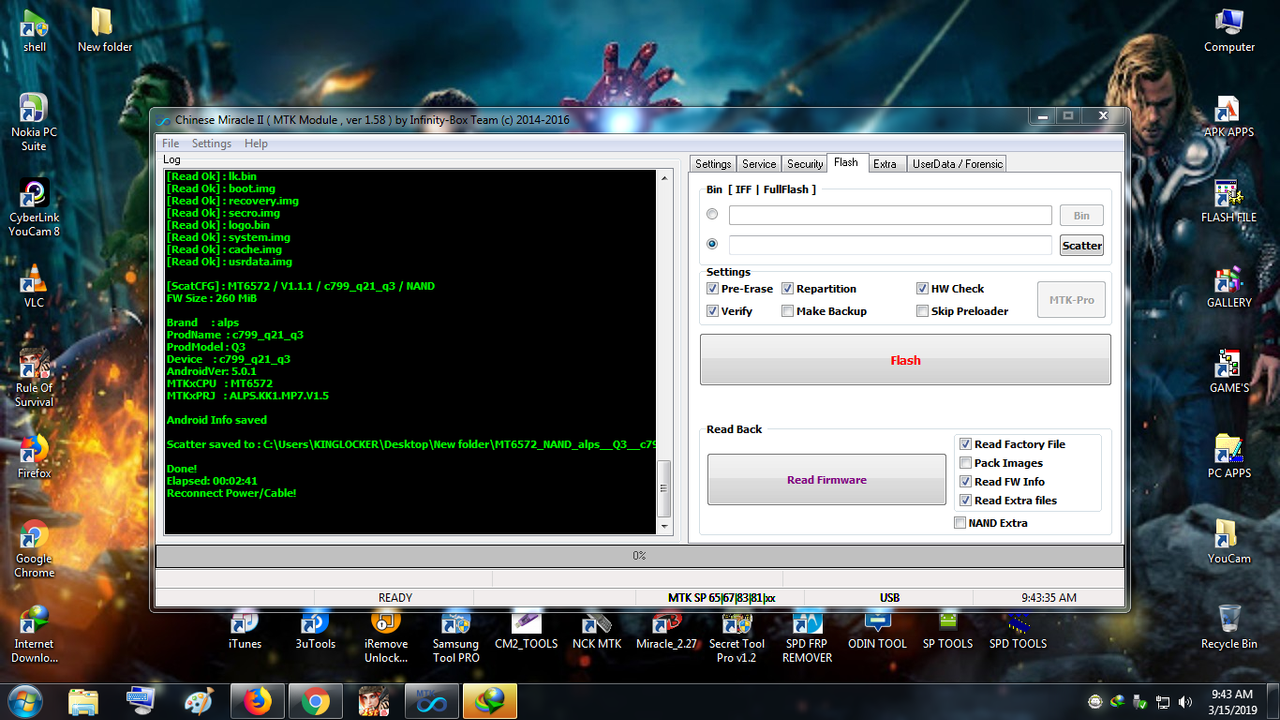Open SP TOOLS desktop shortcut
Viewport: 1280px width, 720px height.
[x=948, y=630]
